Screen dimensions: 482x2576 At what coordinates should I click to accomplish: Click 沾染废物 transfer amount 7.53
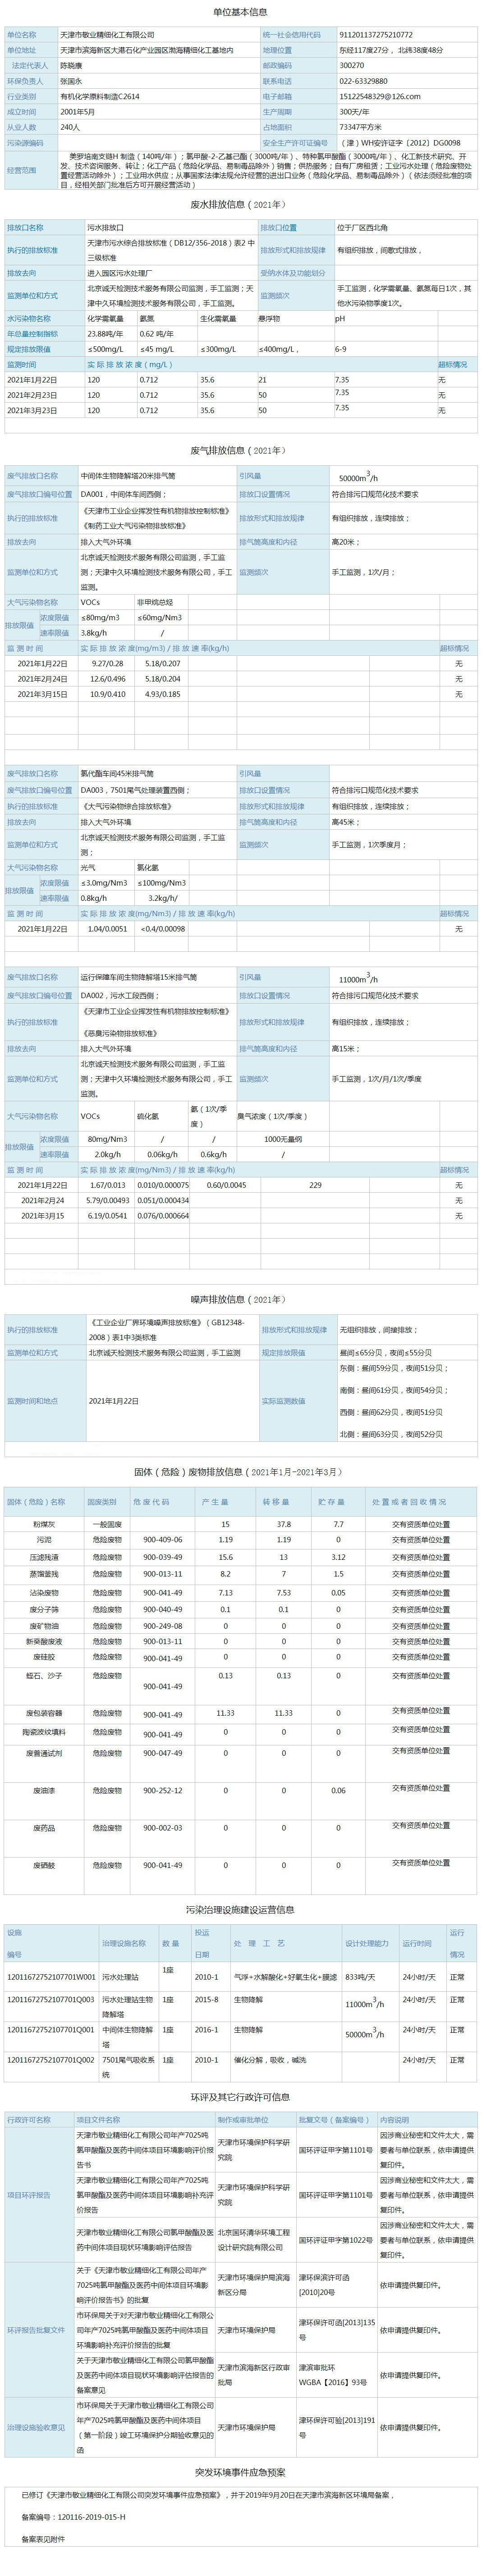(x=284, y=1593)
